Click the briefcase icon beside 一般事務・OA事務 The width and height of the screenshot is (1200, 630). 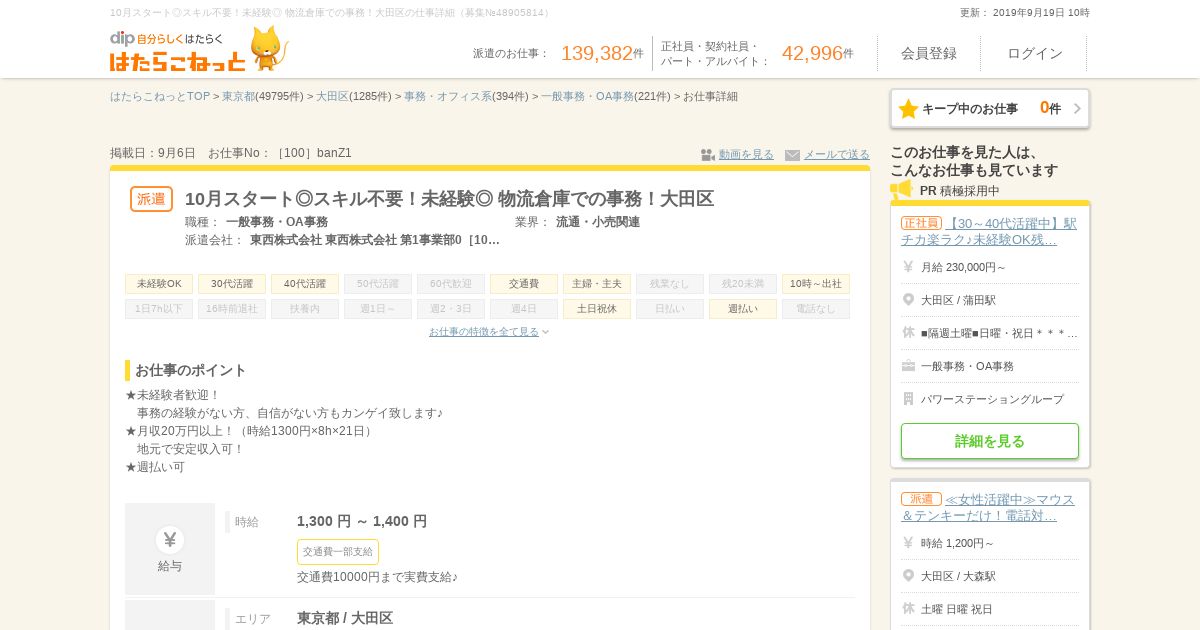coord(908,366)
